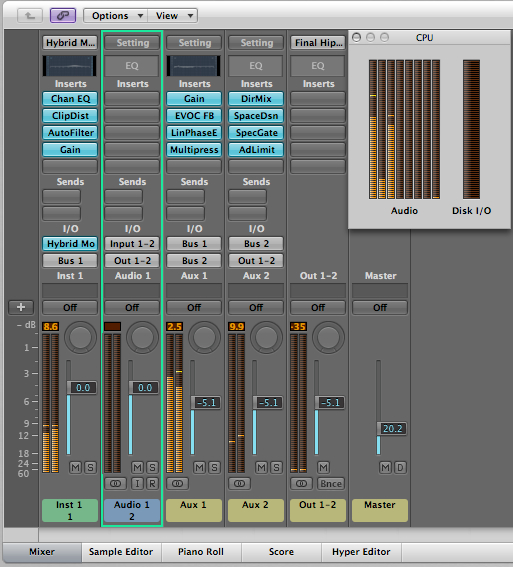Switch to the Sample Editor tab
The height and width of the screenshot is (567, 513).
tap(121, 551)
